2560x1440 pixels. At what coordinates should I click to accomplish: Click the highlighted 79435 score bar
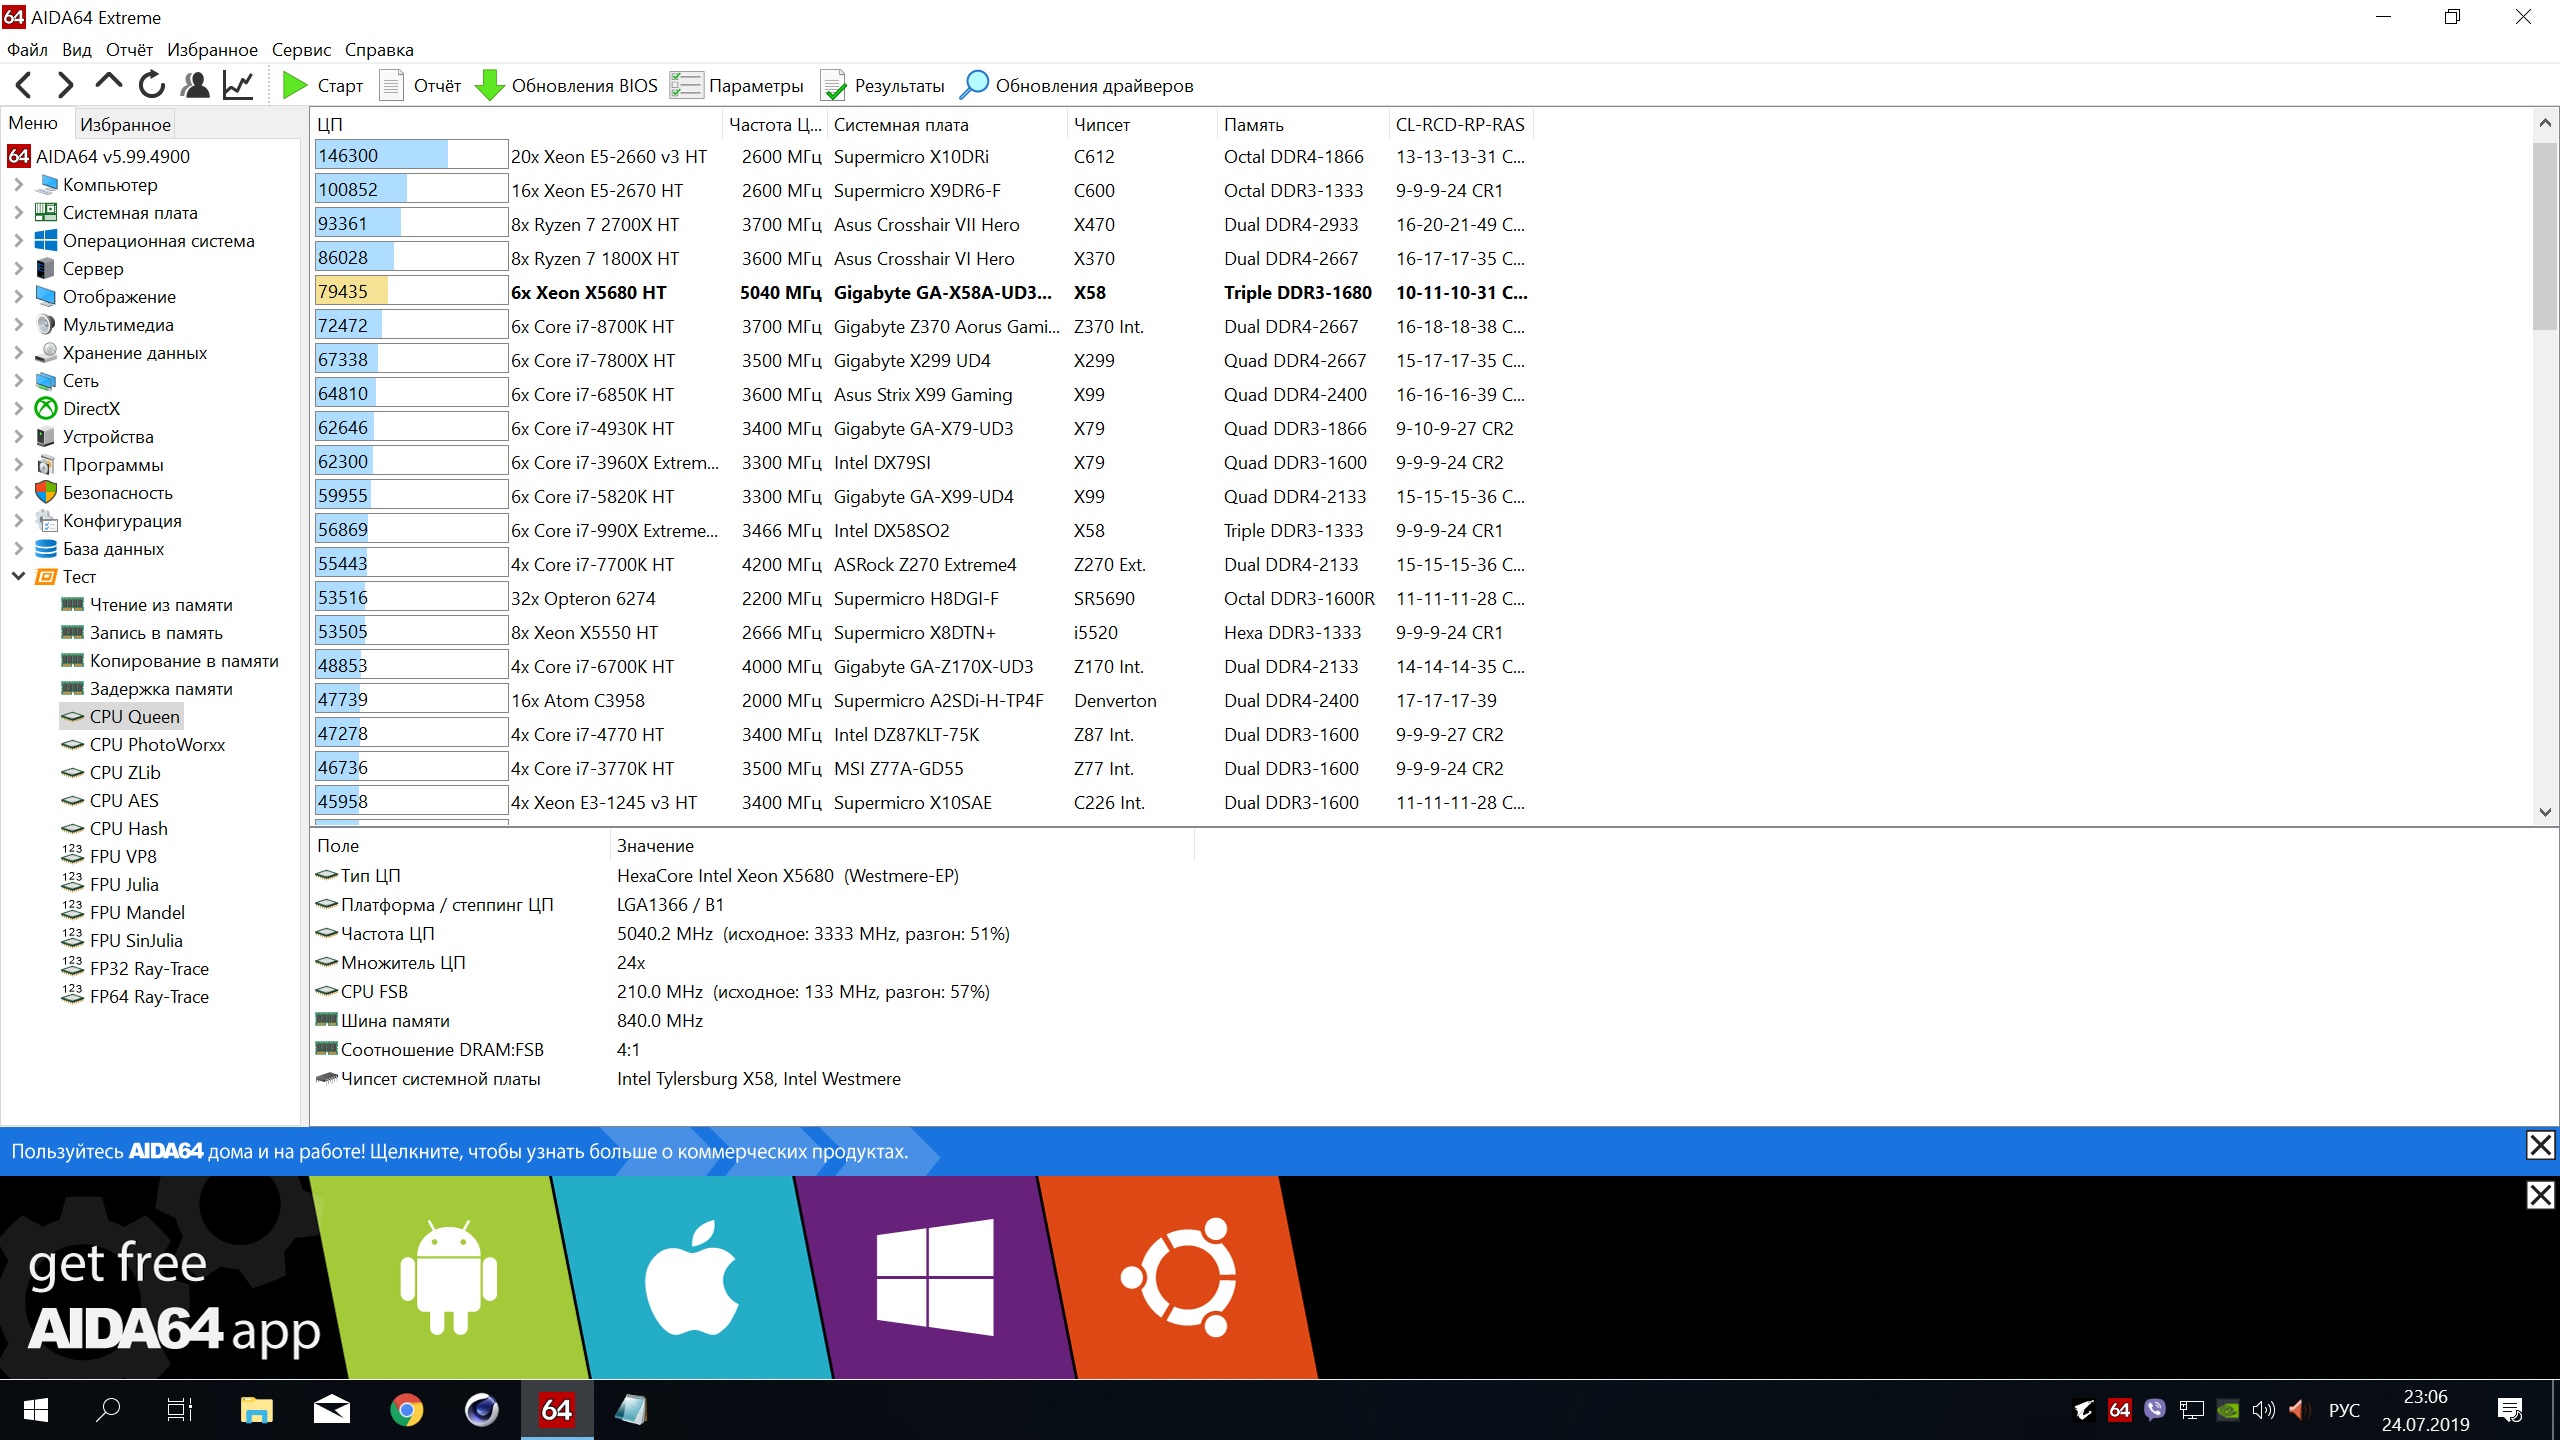(x=410, y=292)
